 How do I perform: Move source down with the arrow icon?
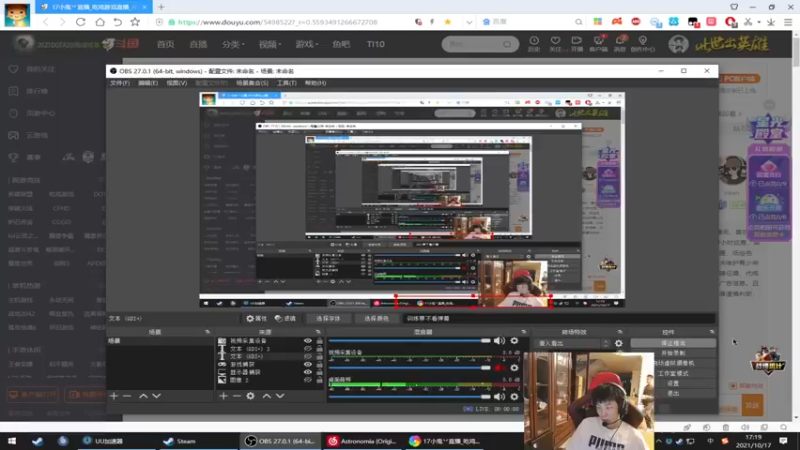[x=280, y=396]
